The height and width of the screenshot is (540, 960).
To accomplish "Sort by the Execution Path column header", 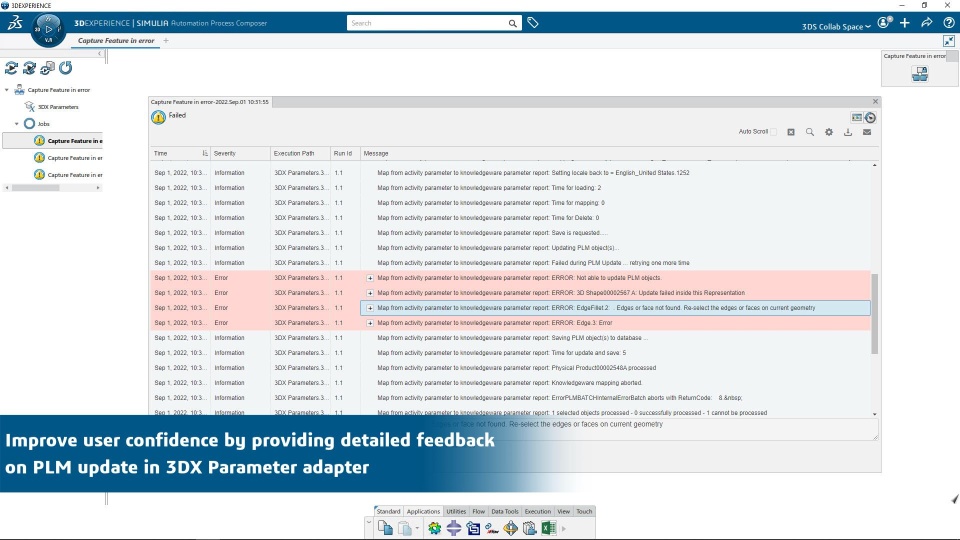I will point(299,154).
